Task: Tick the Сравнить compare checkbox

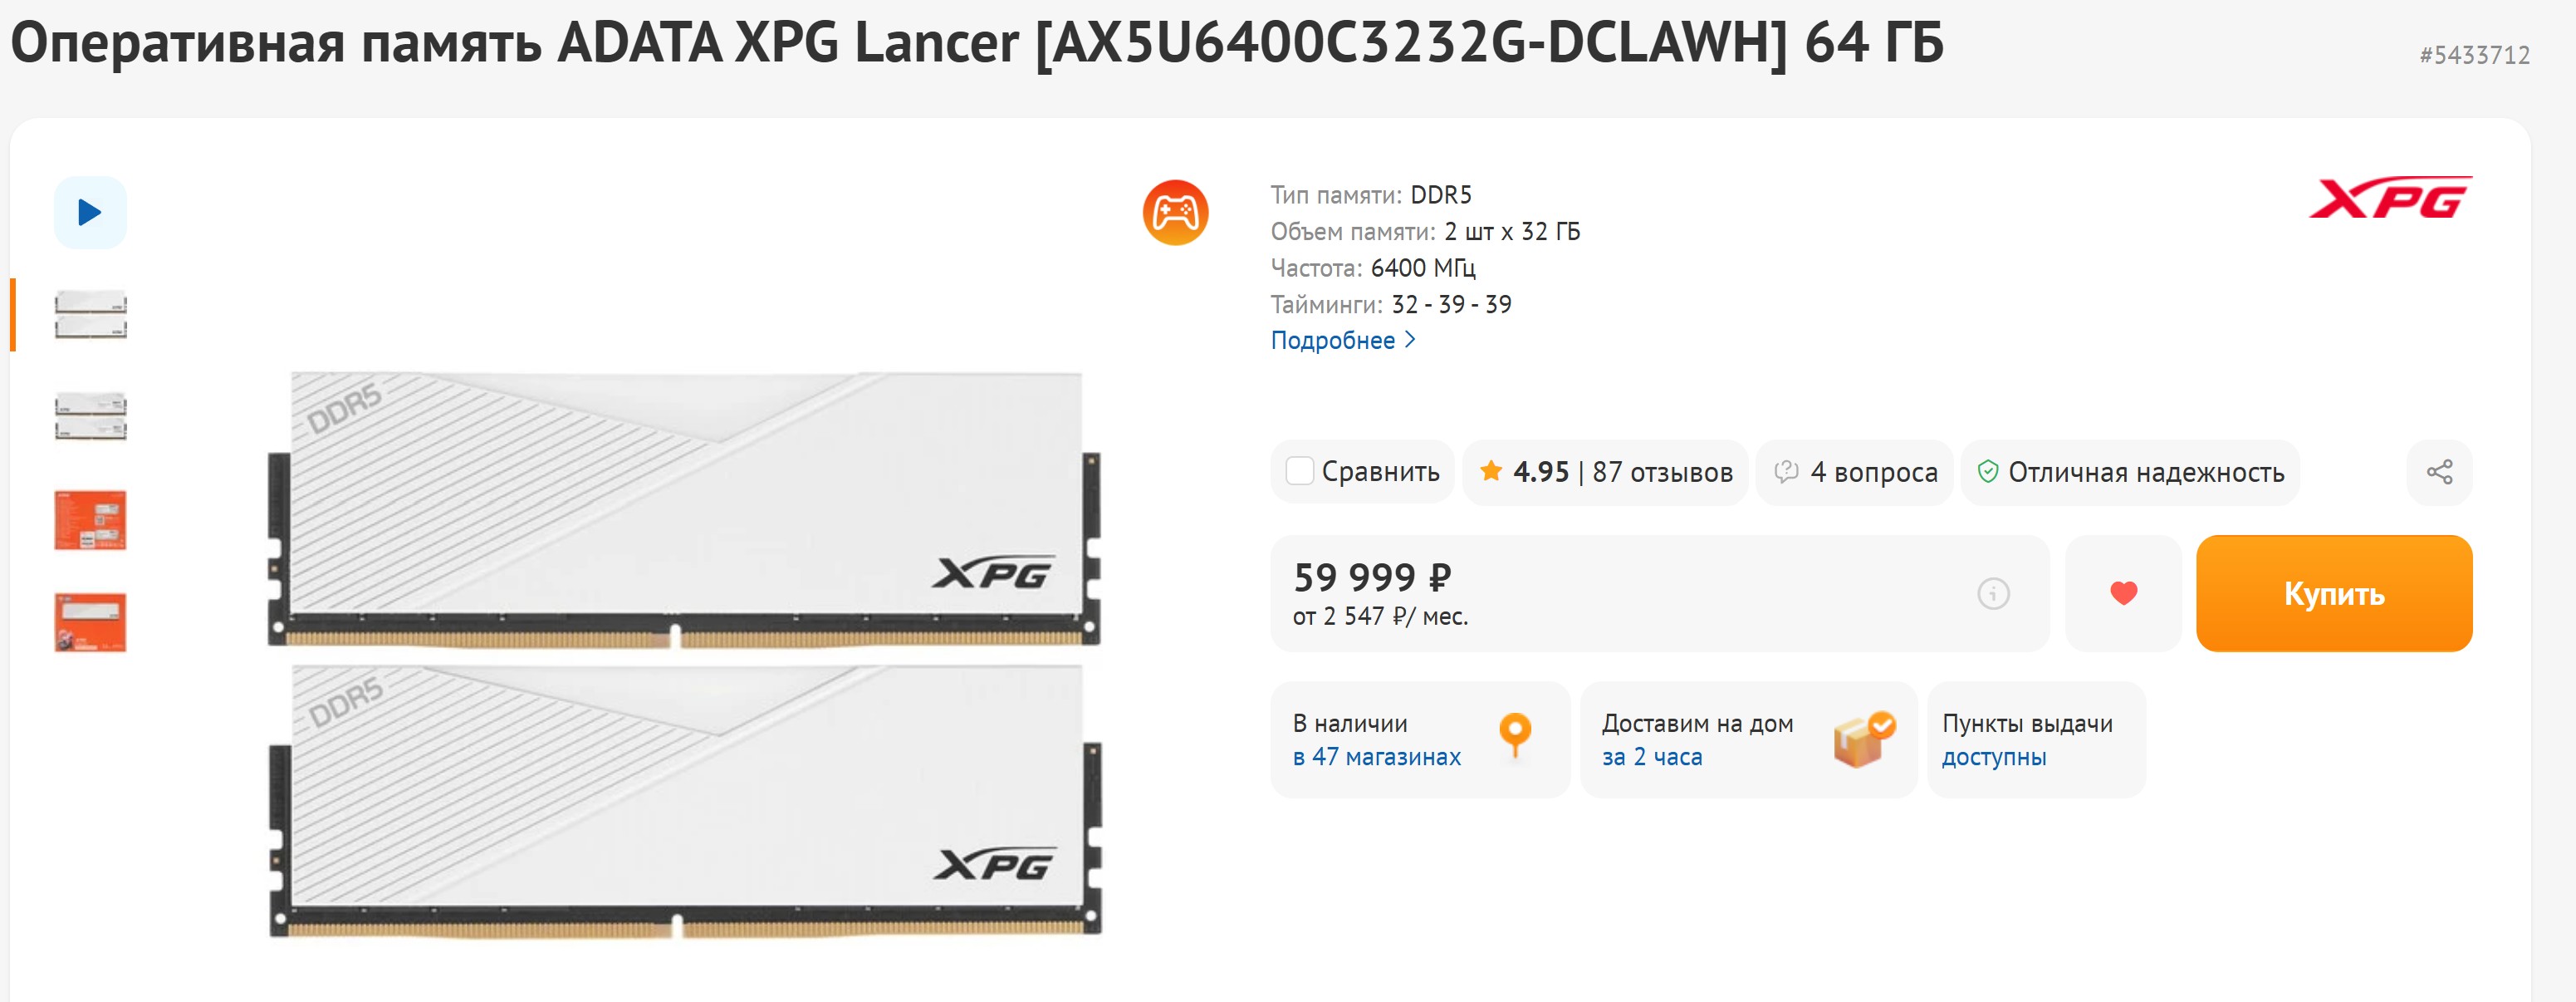Action: pyautogui.click(x=1299, y=471)
